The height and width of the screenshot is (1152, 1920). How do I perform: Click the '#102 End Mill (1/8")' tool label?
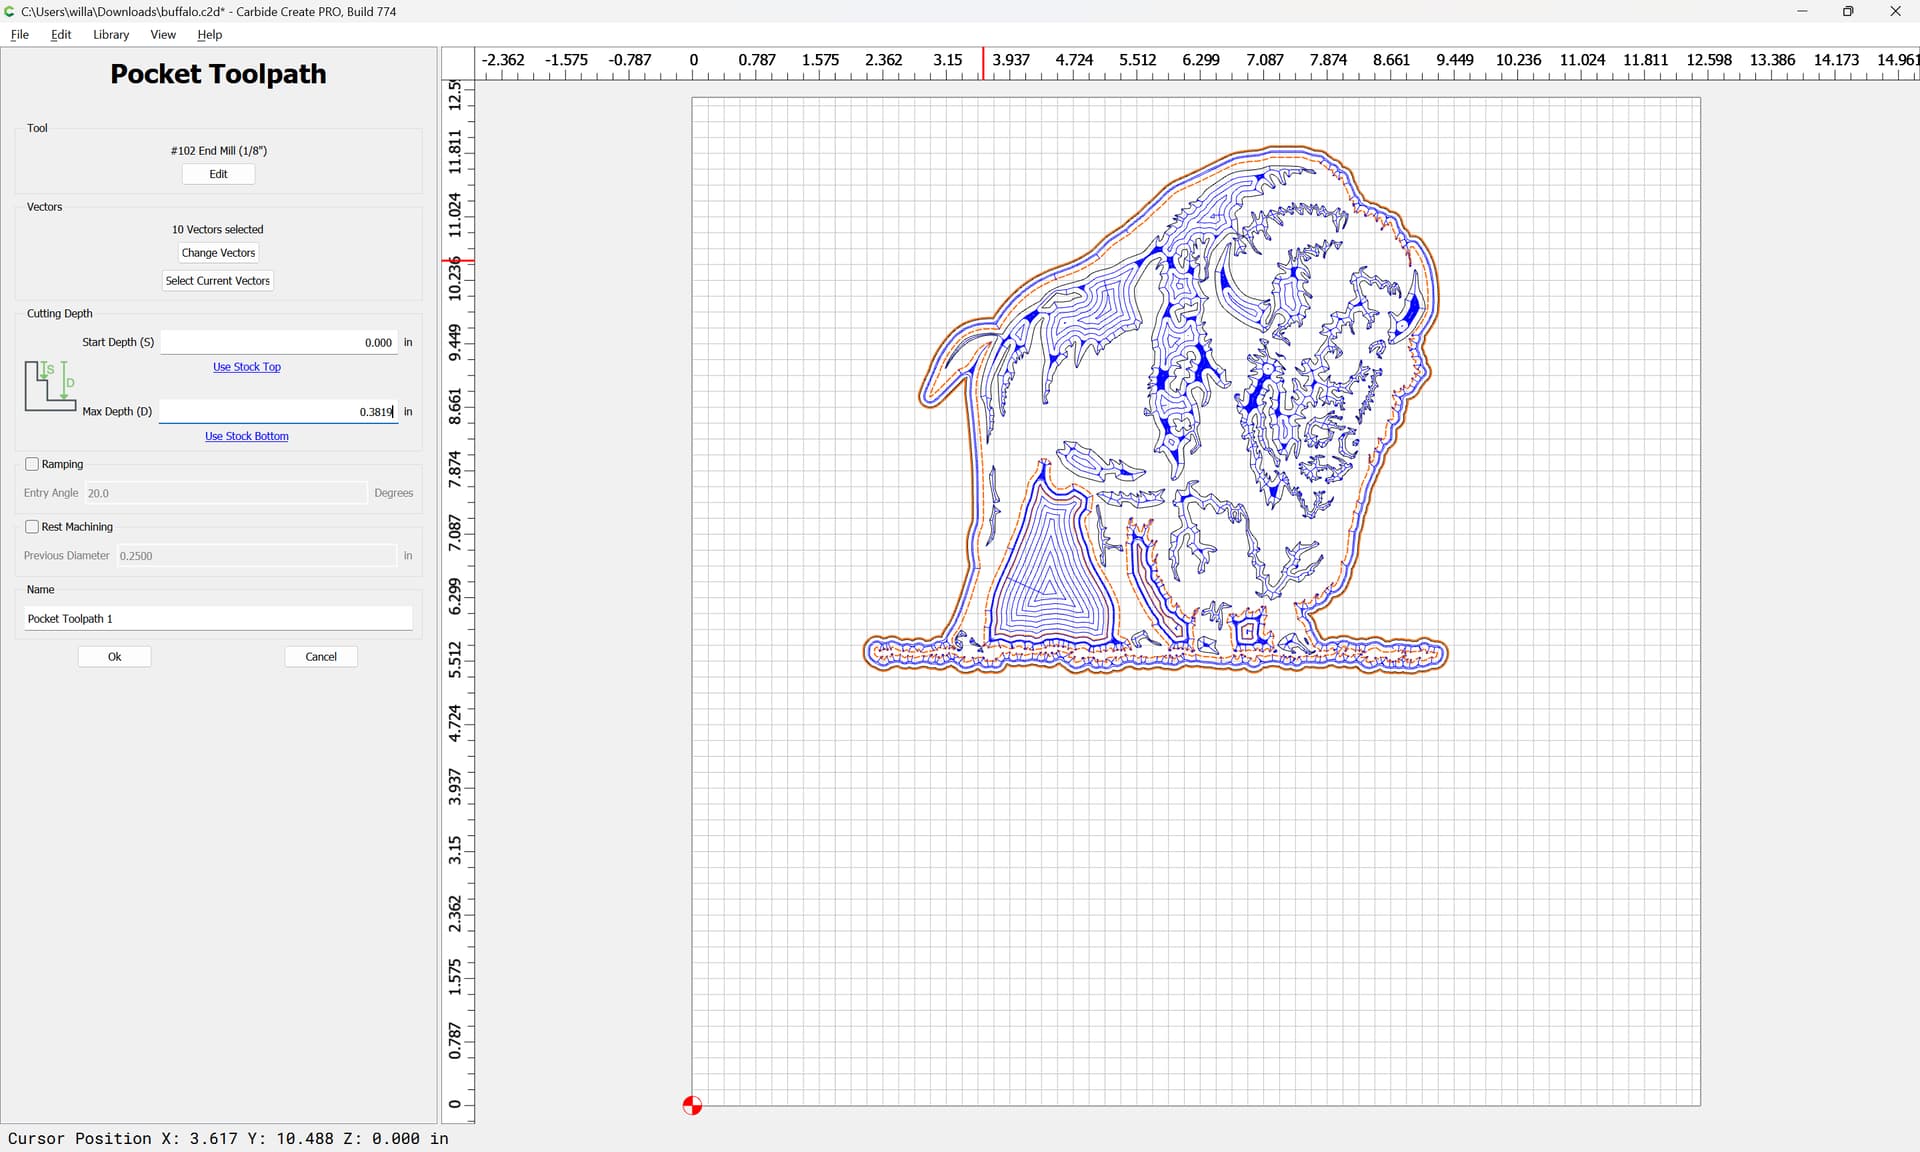[x=218, y=151]
